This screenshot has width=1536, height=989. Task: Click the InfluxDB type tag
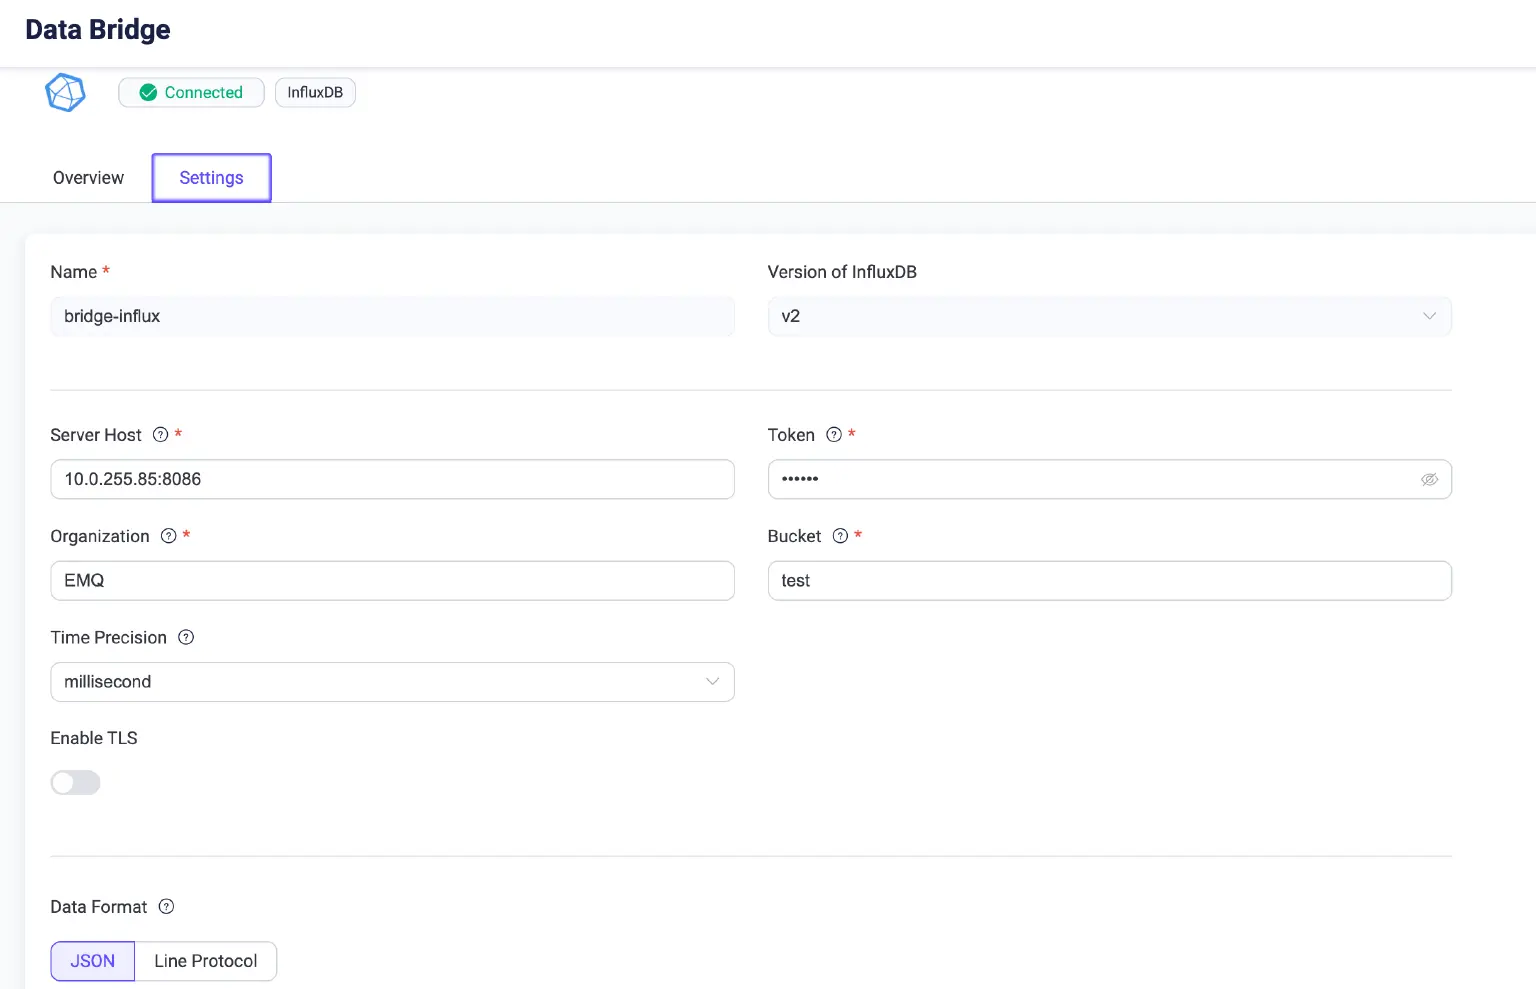pyautogui.click(x=315, y=93)
